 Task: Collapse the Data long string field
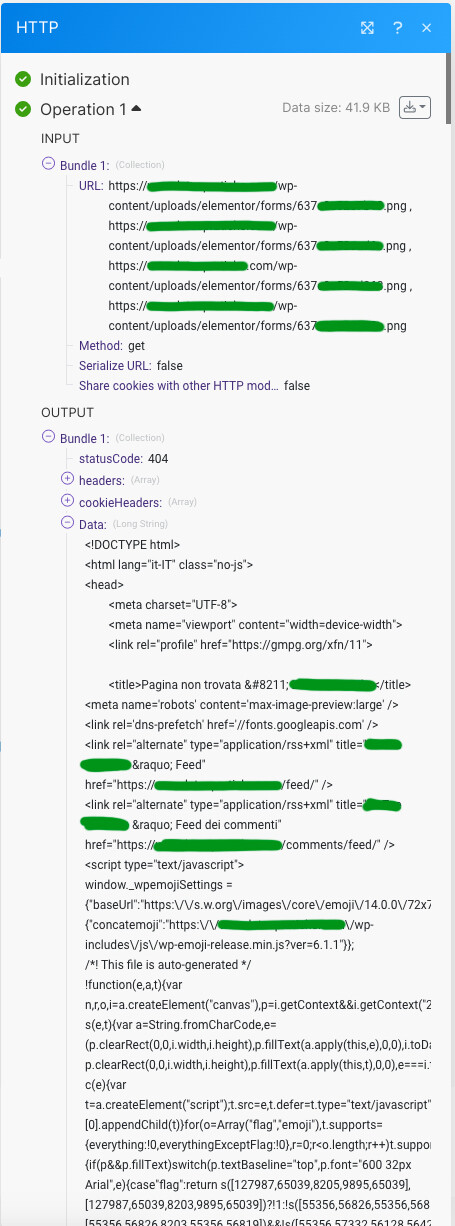tap(67, 522)
